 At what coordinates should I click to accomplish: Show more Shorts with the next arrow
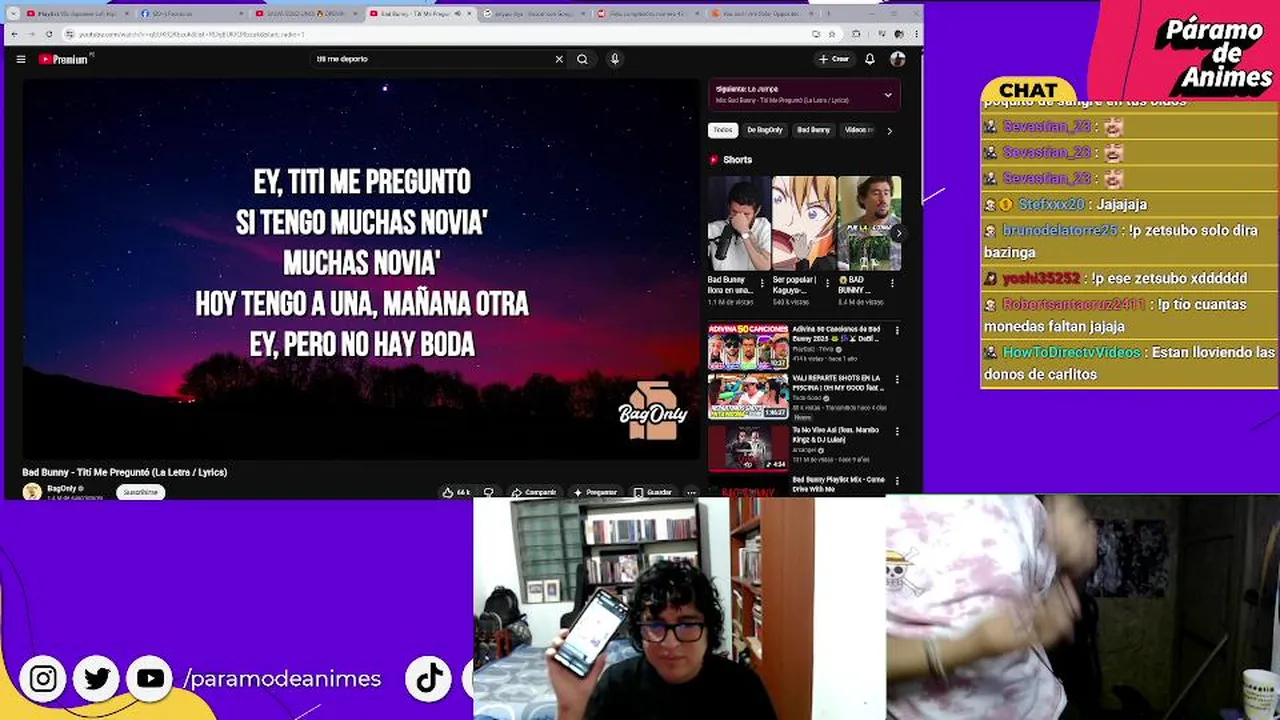pyautogui.click(x=898, y=233)
